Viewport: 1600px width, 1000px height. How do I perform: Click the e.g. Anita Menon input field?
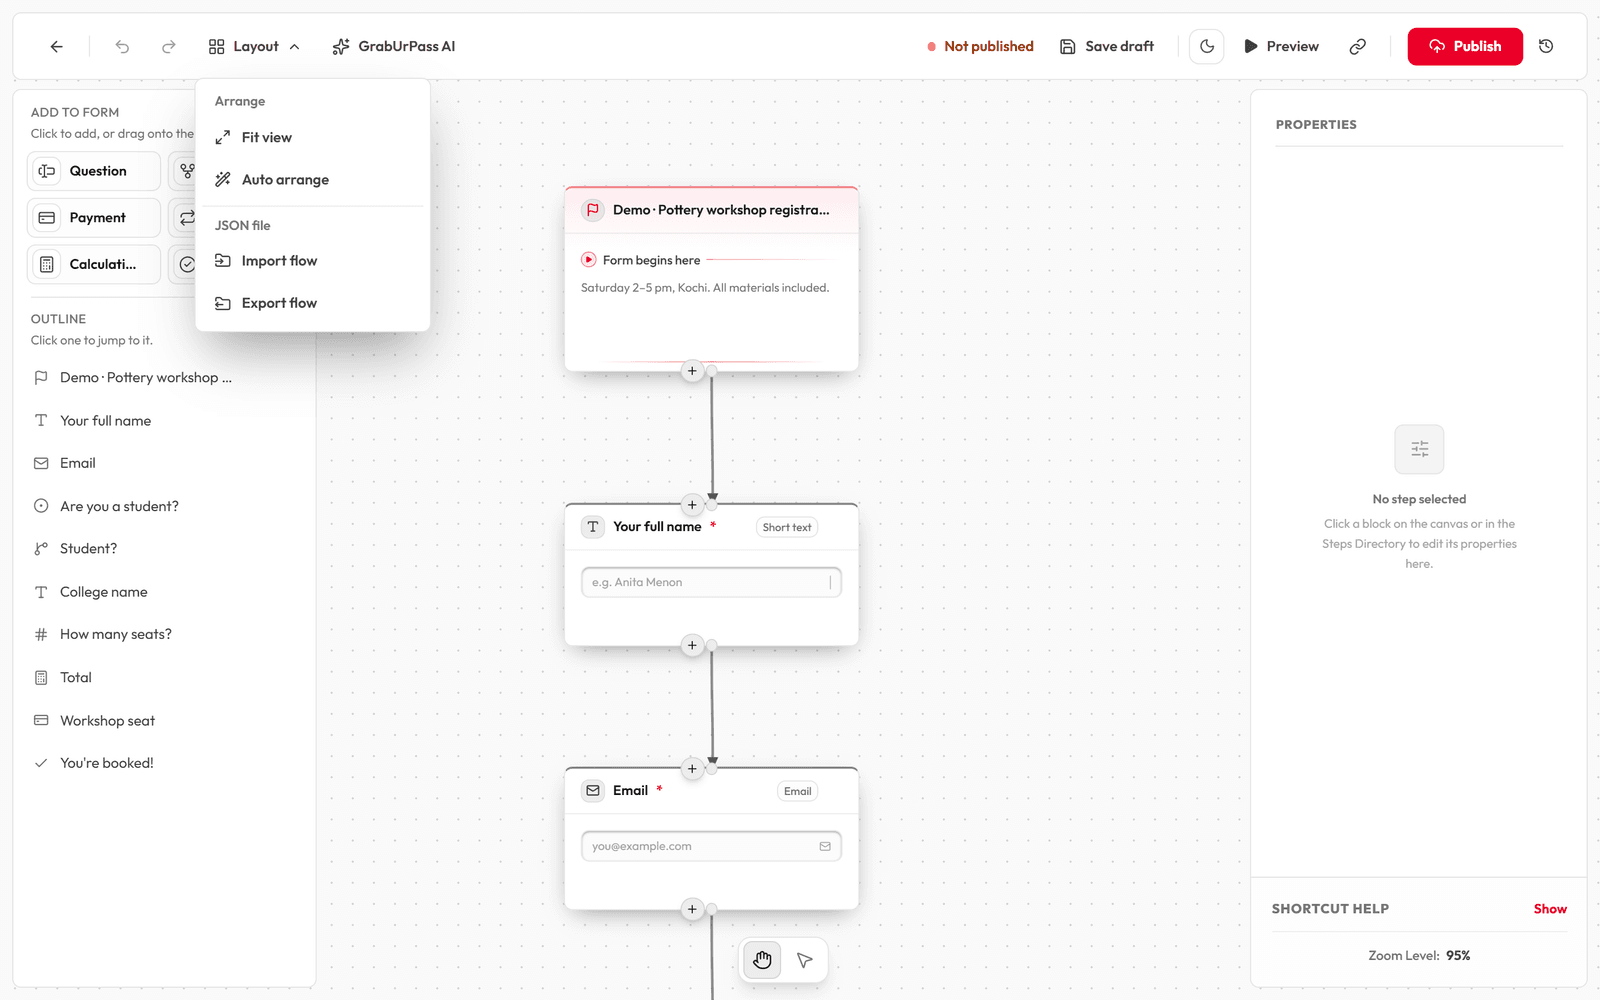click(x=711, y=582)
